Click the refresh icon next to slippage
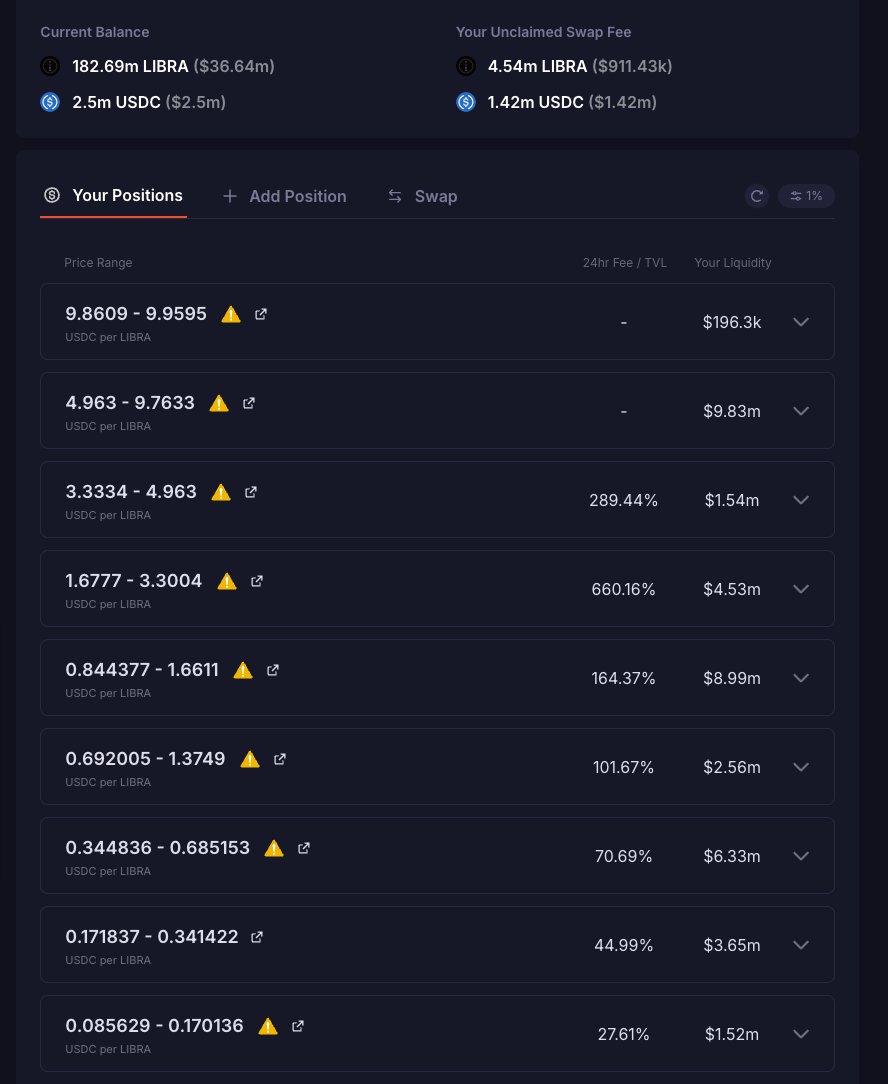The image size is (888, 1084). click(757, 196)
